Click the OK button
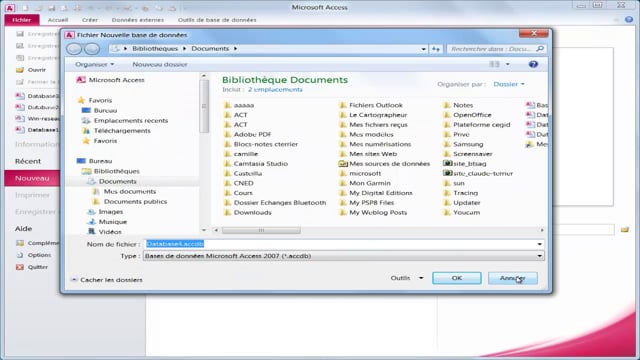This screenshot has height=360, width=640. 457,278
